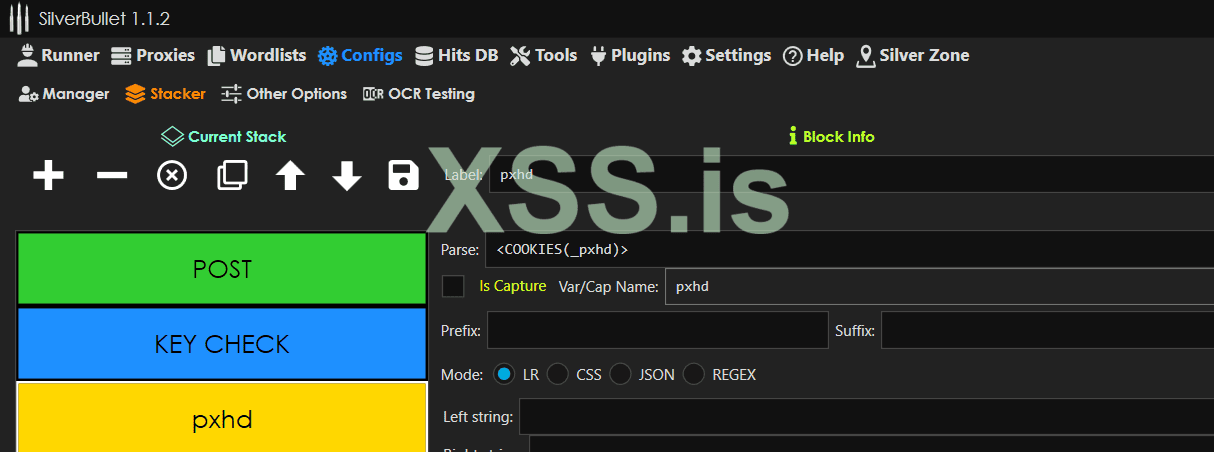This screenshot has width=1214, height=452.
Task: Toggle the Is Capture checkbox
Action: point(453,286)
